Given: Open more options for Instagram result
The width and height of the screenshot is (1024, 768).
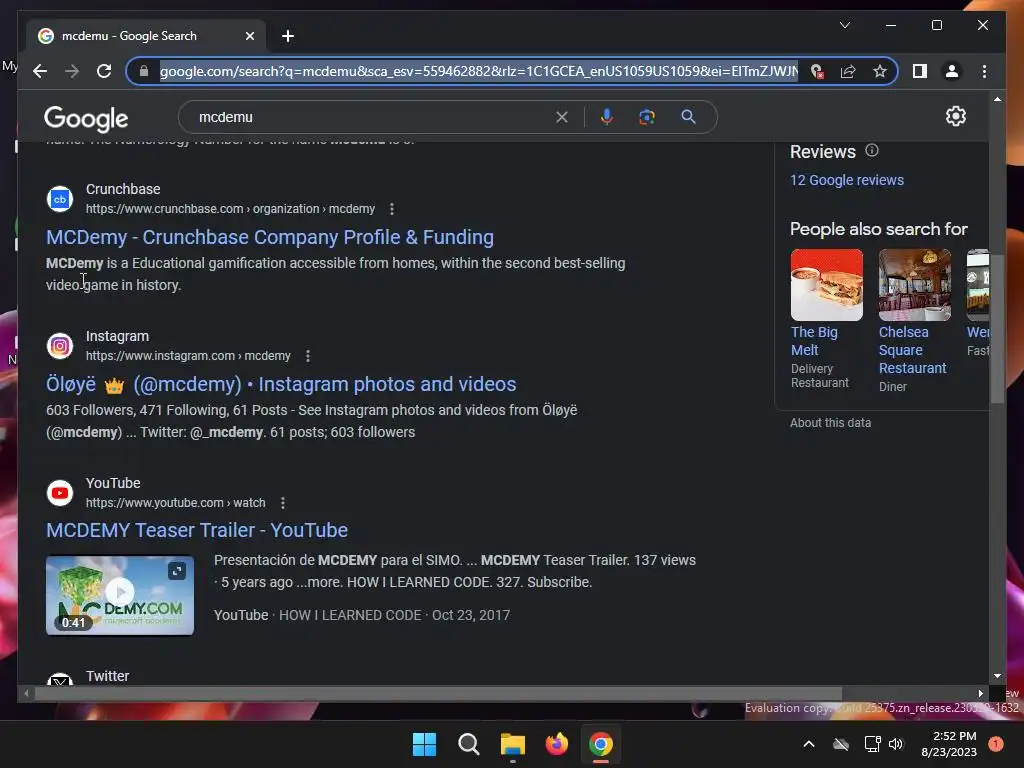Looking at the screenshot, I should 308,356.
